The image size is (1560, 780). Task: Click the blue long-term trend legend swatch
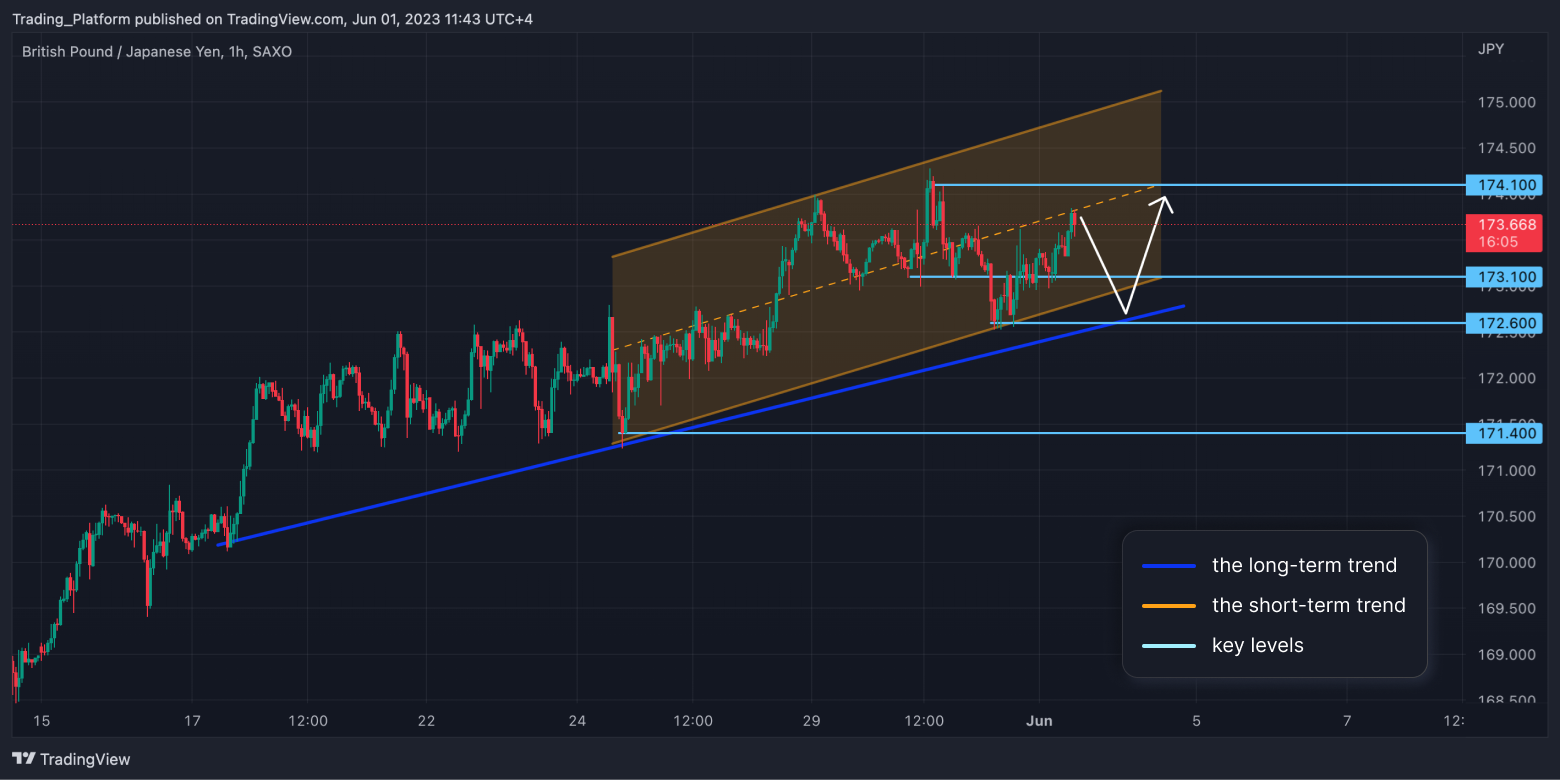1169,566
